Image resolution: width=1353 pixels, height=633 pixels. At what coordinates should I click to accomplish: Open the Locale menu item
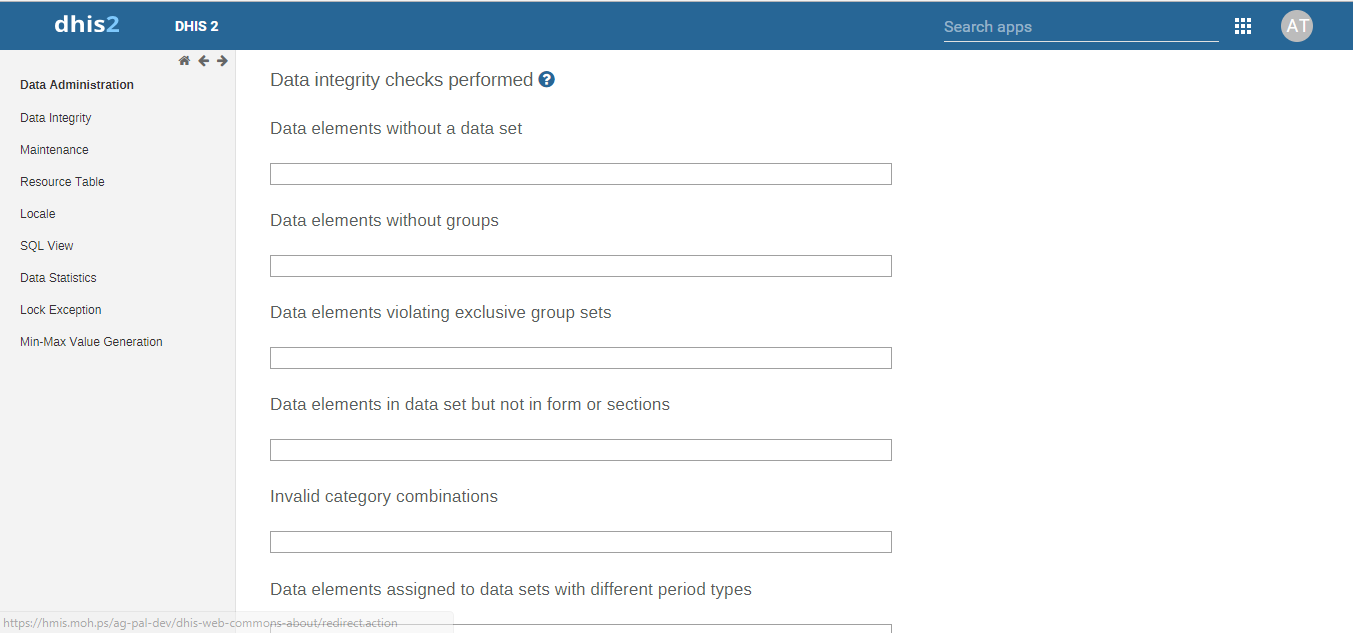point(38,214)
